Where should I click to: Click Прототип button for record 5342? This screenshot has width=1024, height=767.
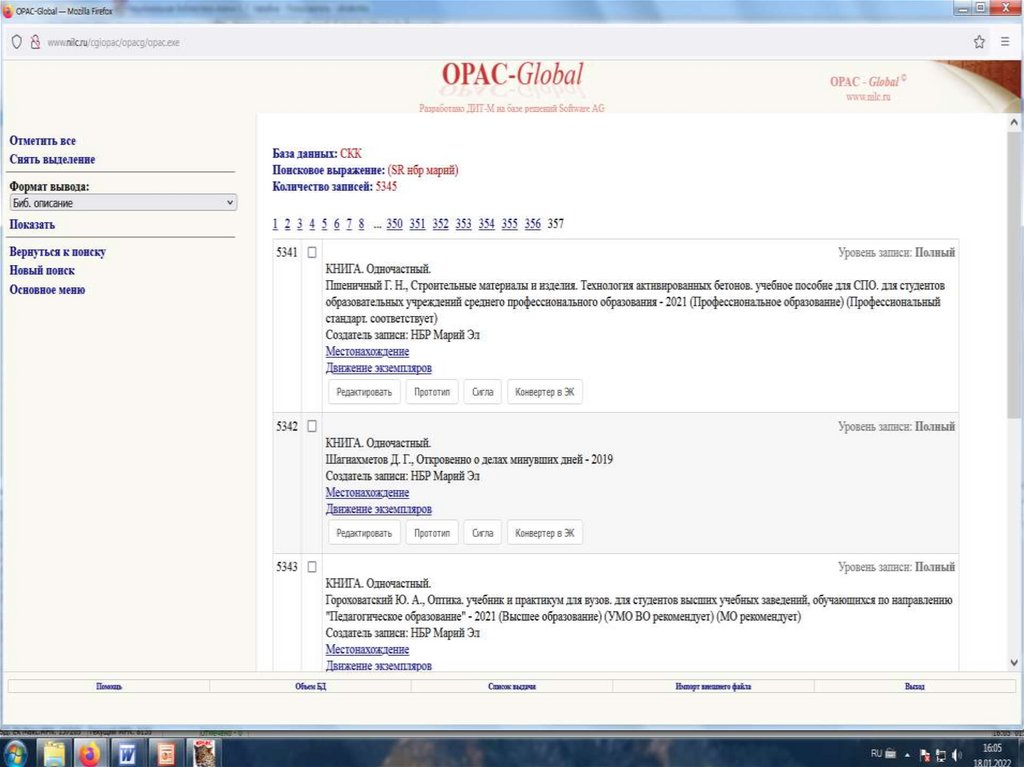[432, 533]
